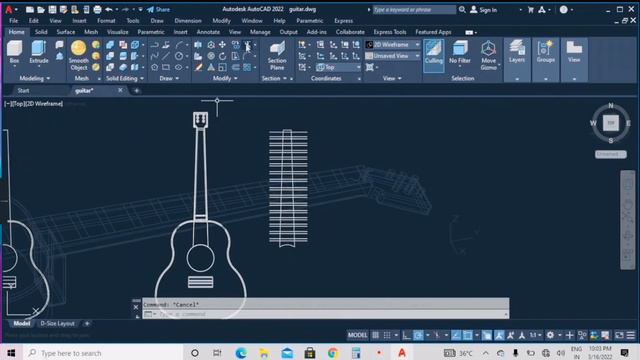Select the Section Plane tool
This screenshot has height=360, width=640.
pyautogui.click(x=277, y=56)
